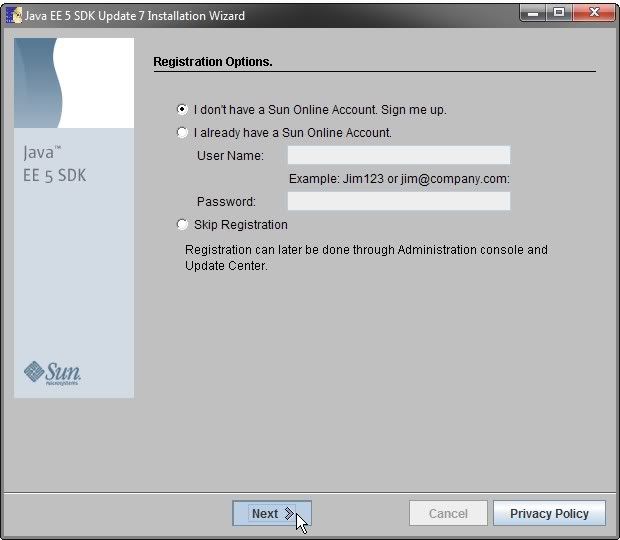
Task: Click the Java icon in the title bar
Action: 15,16
